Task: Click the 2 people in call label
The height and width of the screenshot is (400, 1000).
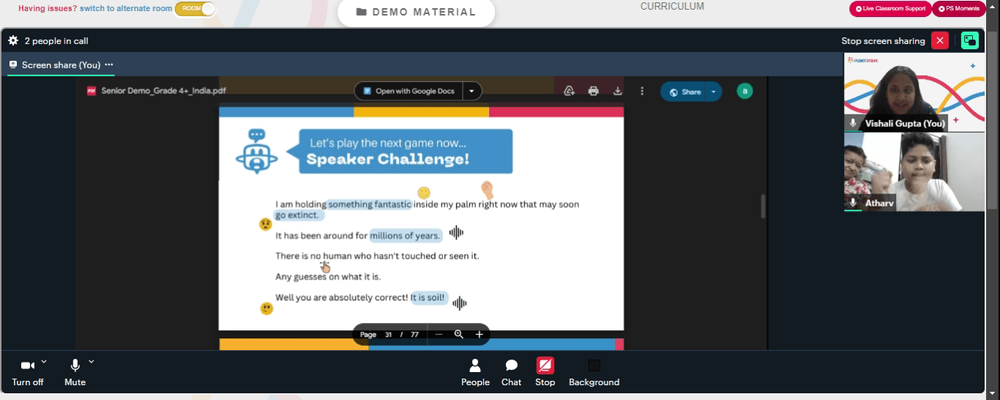Action: click(56, 41)
